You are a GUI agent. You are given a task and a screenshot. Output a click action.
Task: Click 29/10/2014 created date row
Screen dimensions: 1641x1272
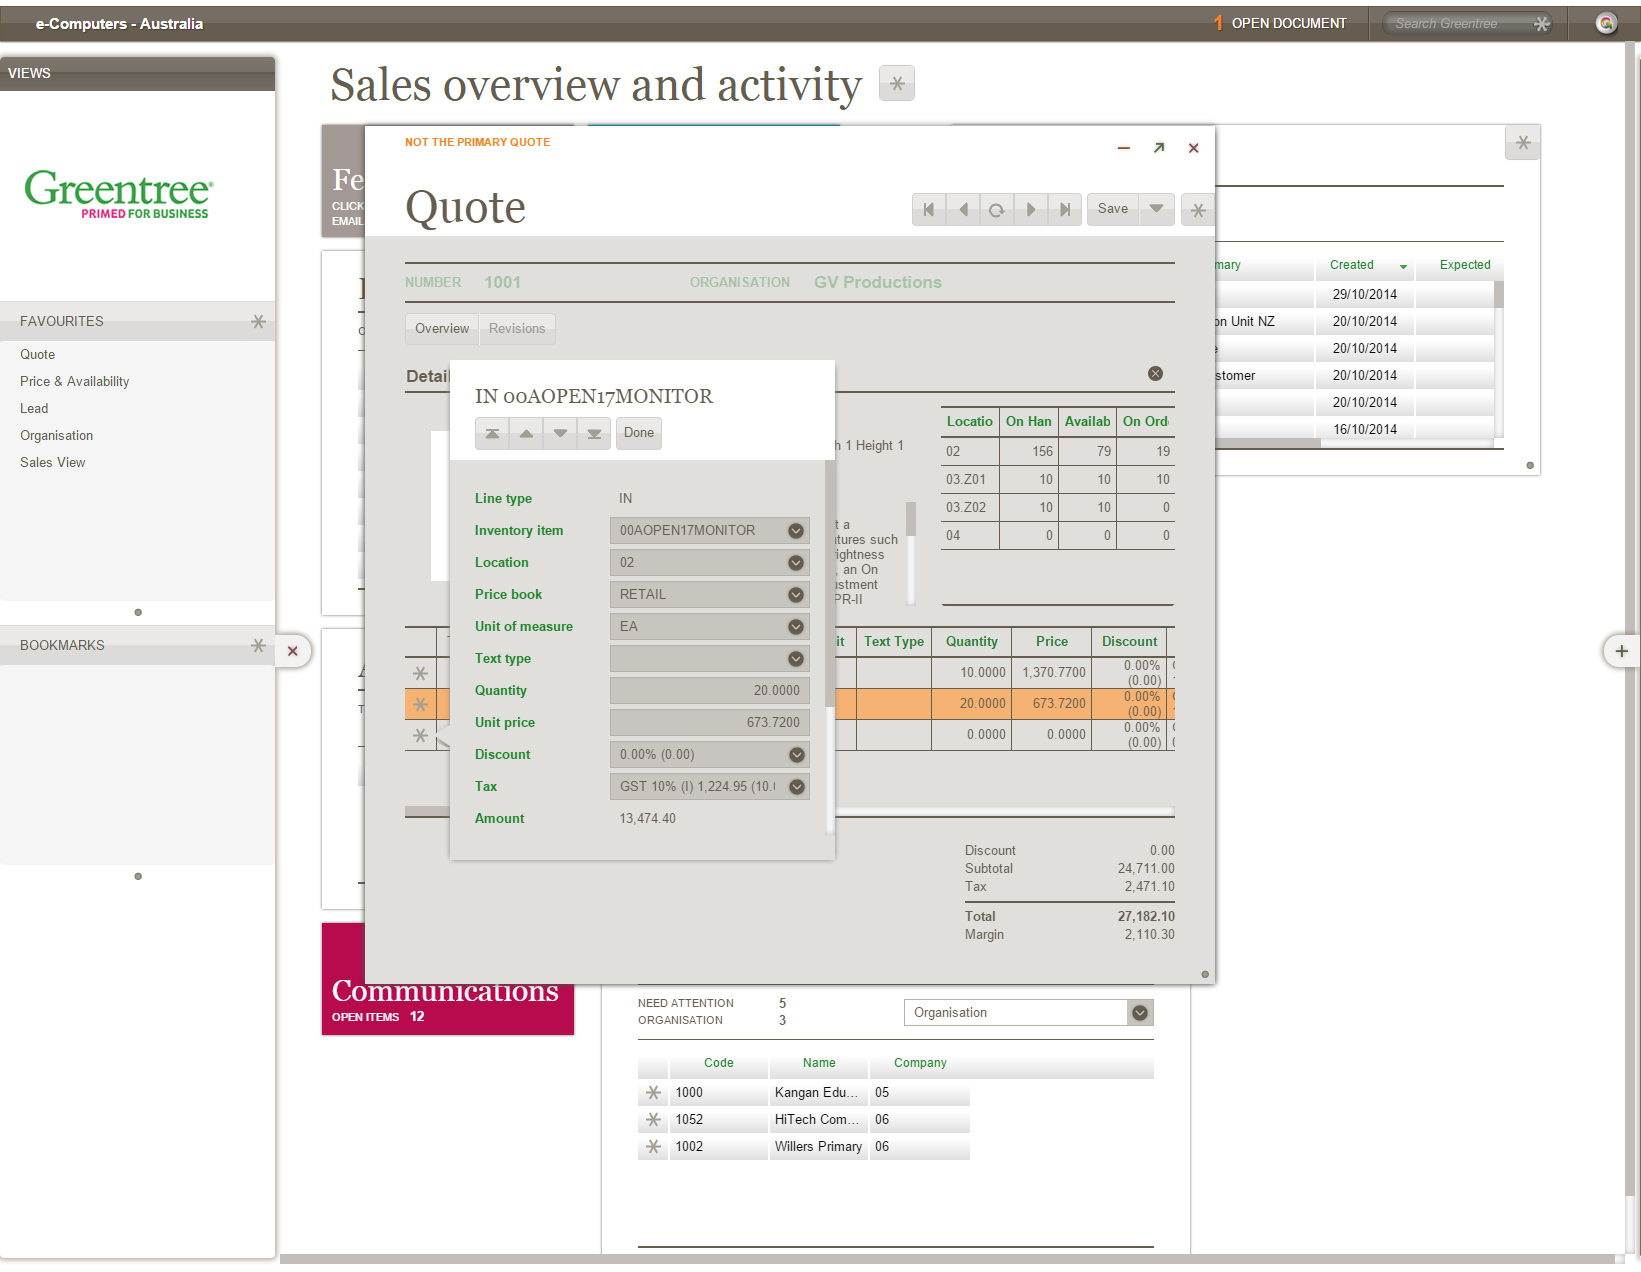click(x=1365, y=294)
